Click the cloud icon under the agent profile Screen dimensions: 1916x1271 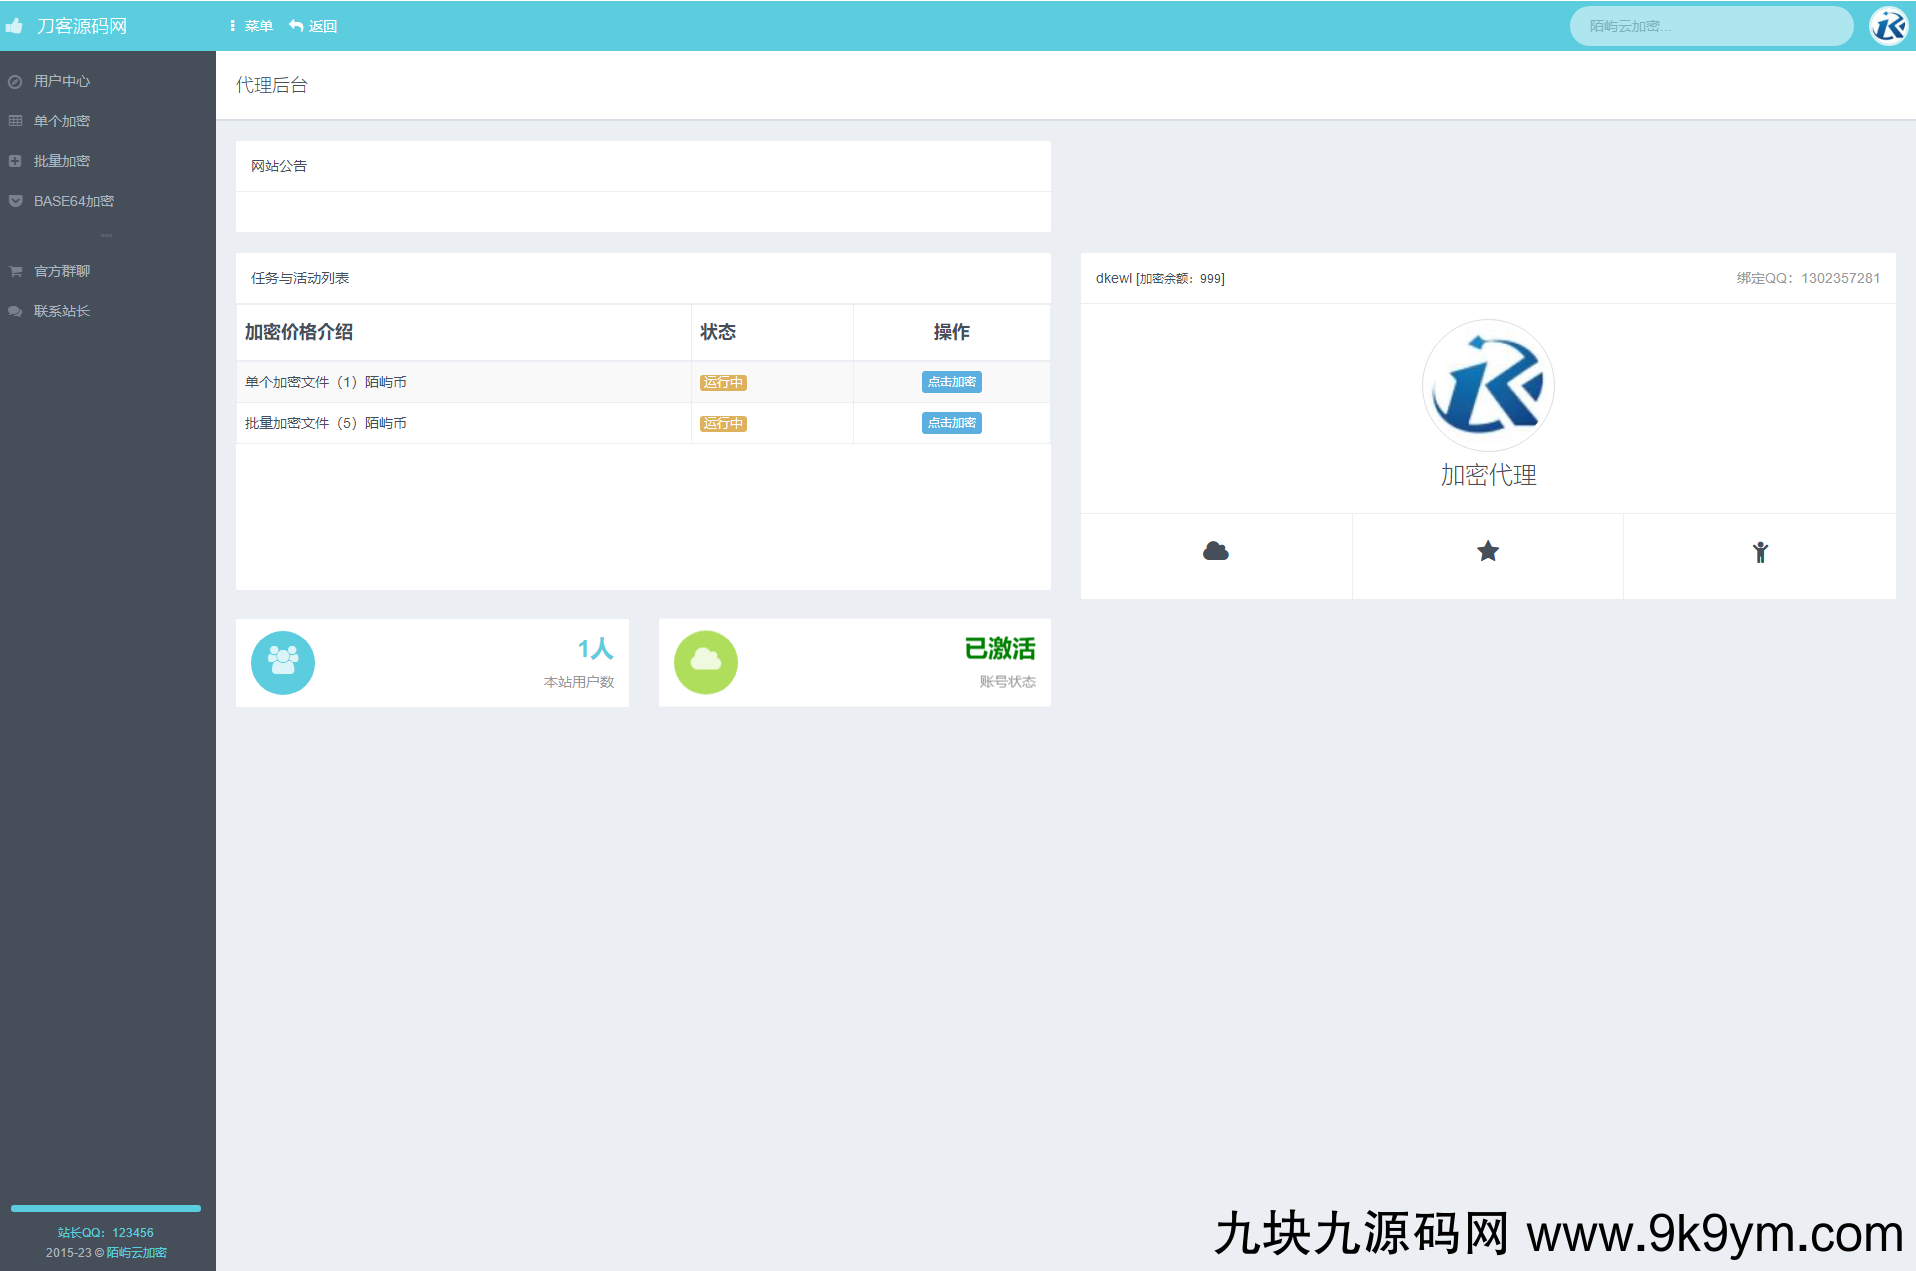point(1215,552)
